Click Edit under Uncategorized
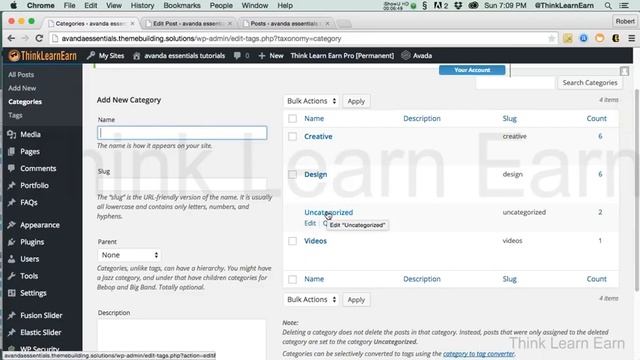Viewport: 640px width, 360px height. coord(310,223)
